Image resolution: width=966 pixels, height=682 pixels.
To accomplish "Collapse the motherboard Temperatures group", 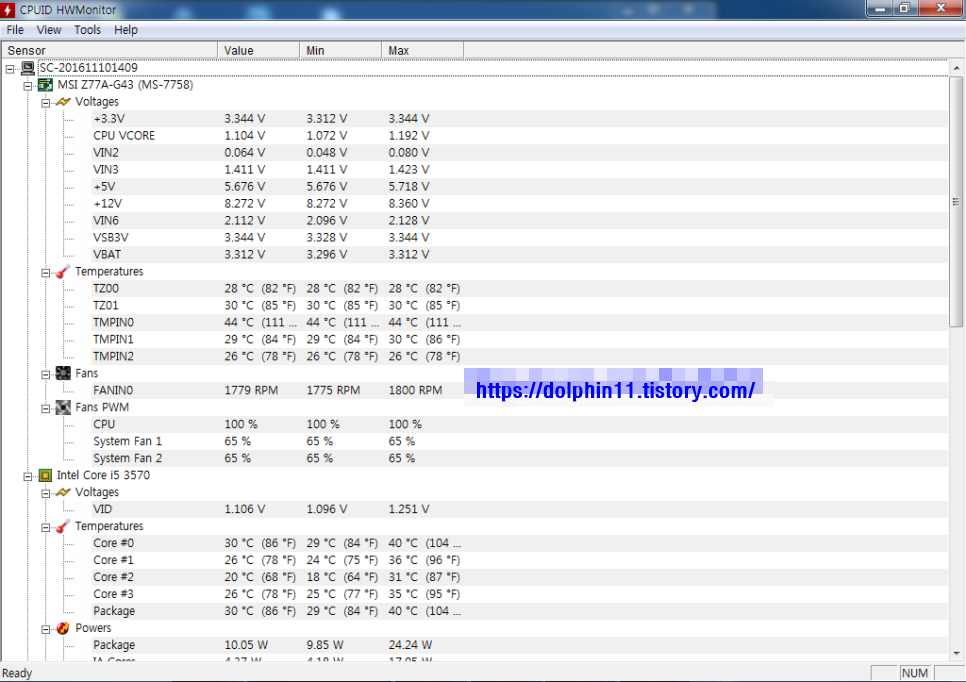I will [x=46, y=273].
